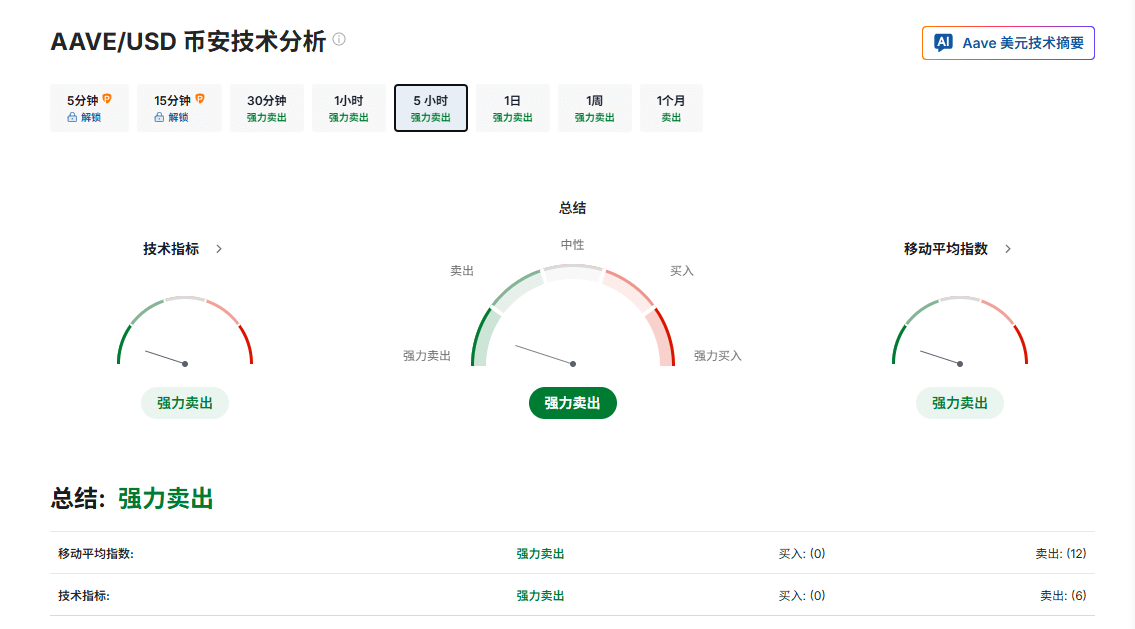Open Aave 美元技术摘要 button
This screenshot has width=1135, height=629.
(x=1008, y=43)
